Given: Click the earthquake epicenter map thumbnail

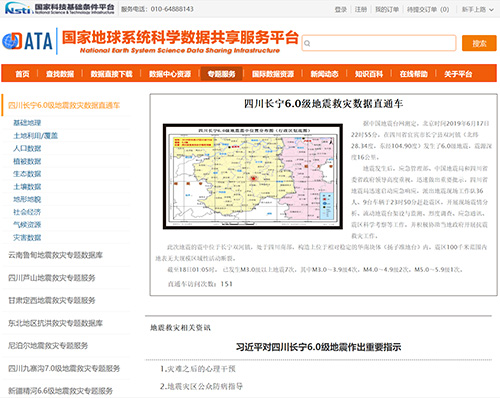Looking at the screenshot, I should (x=253, y=176).
